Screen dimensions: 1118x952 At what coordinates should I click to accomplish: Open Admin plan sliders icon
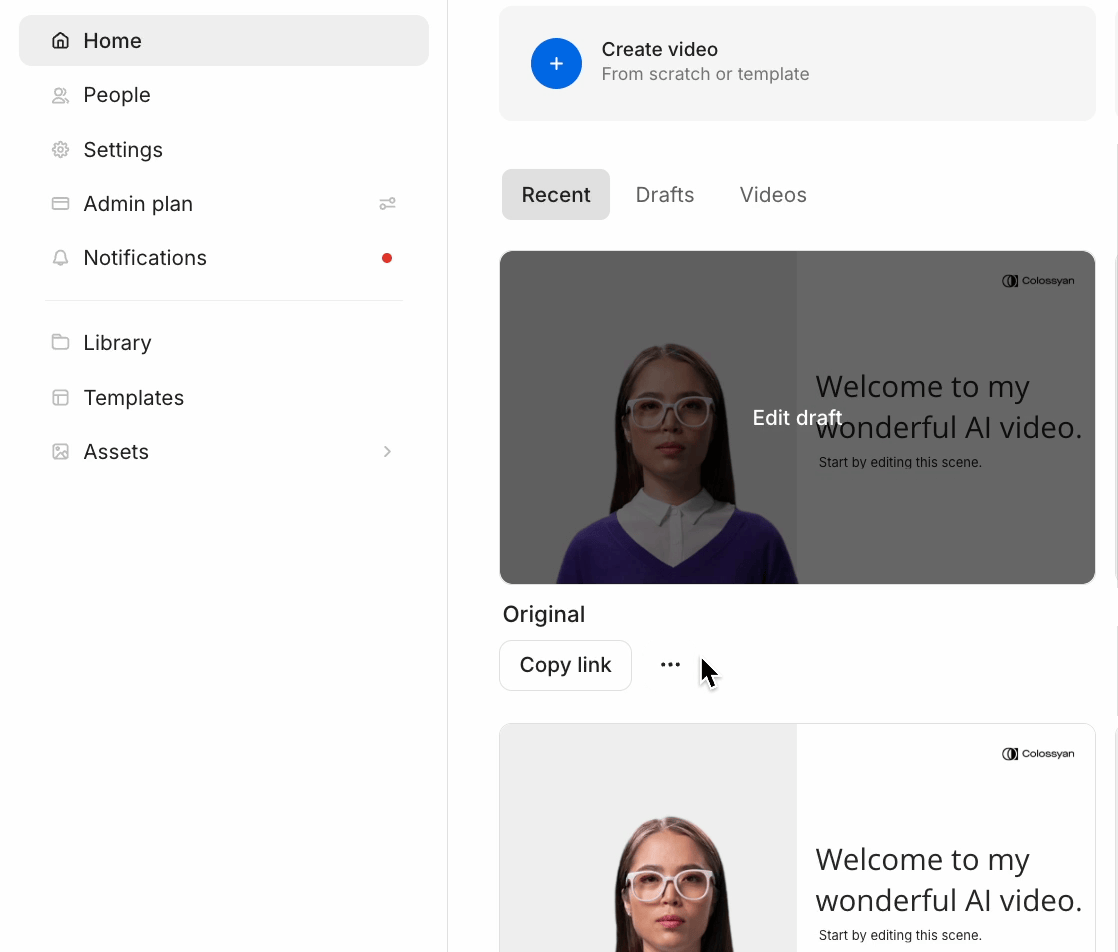387,204
